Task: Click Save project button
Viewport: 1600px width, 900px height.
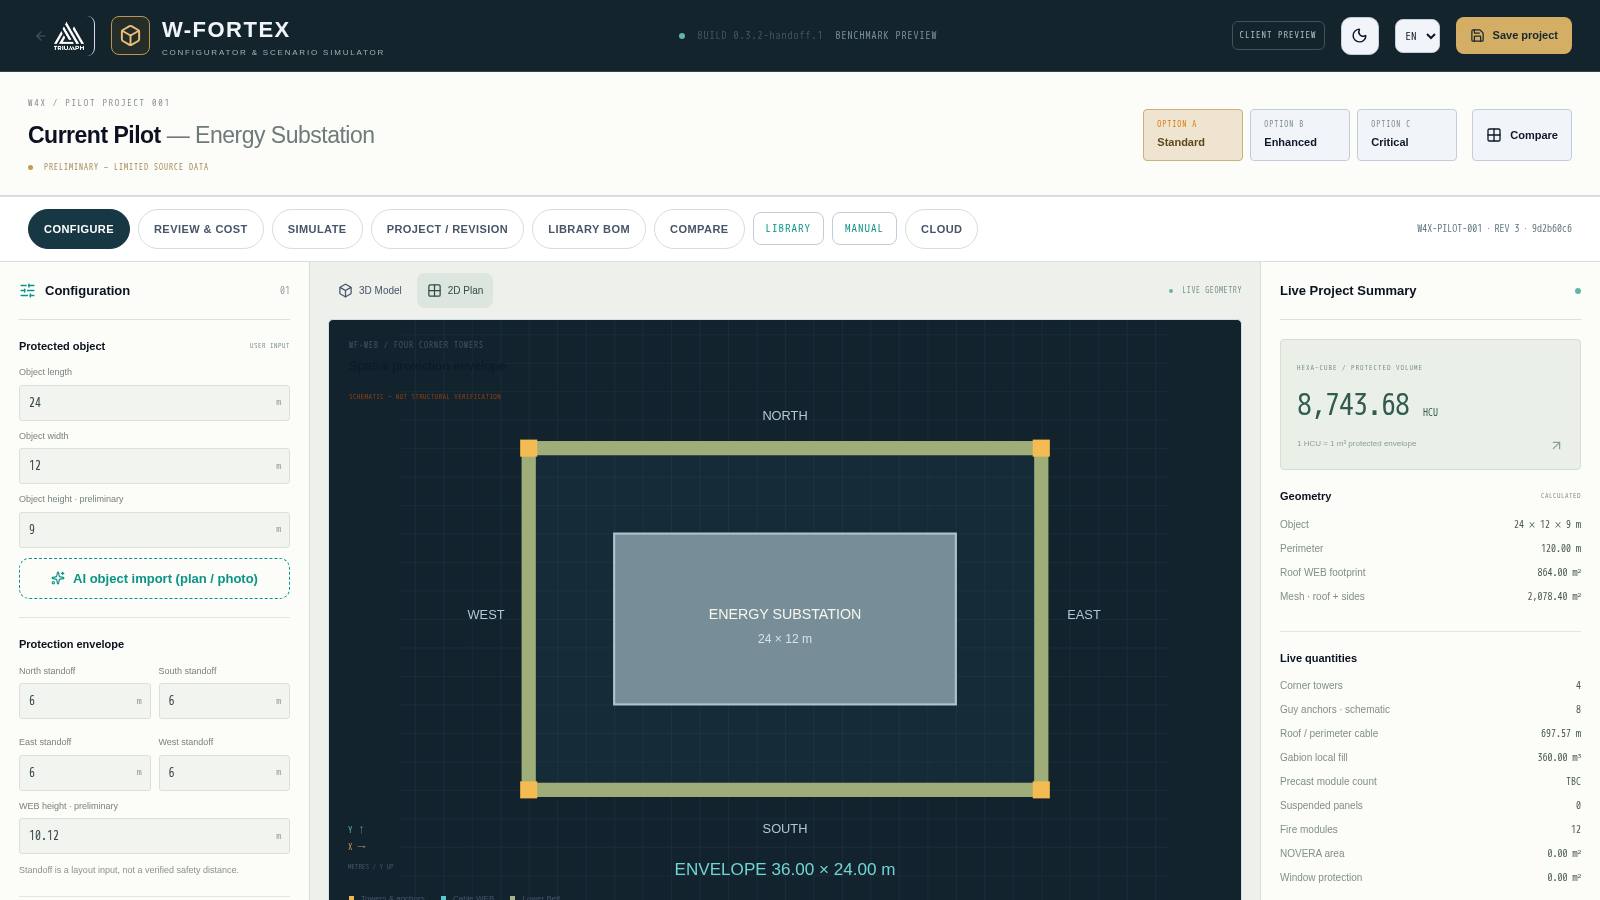Action: (1514, 36)
